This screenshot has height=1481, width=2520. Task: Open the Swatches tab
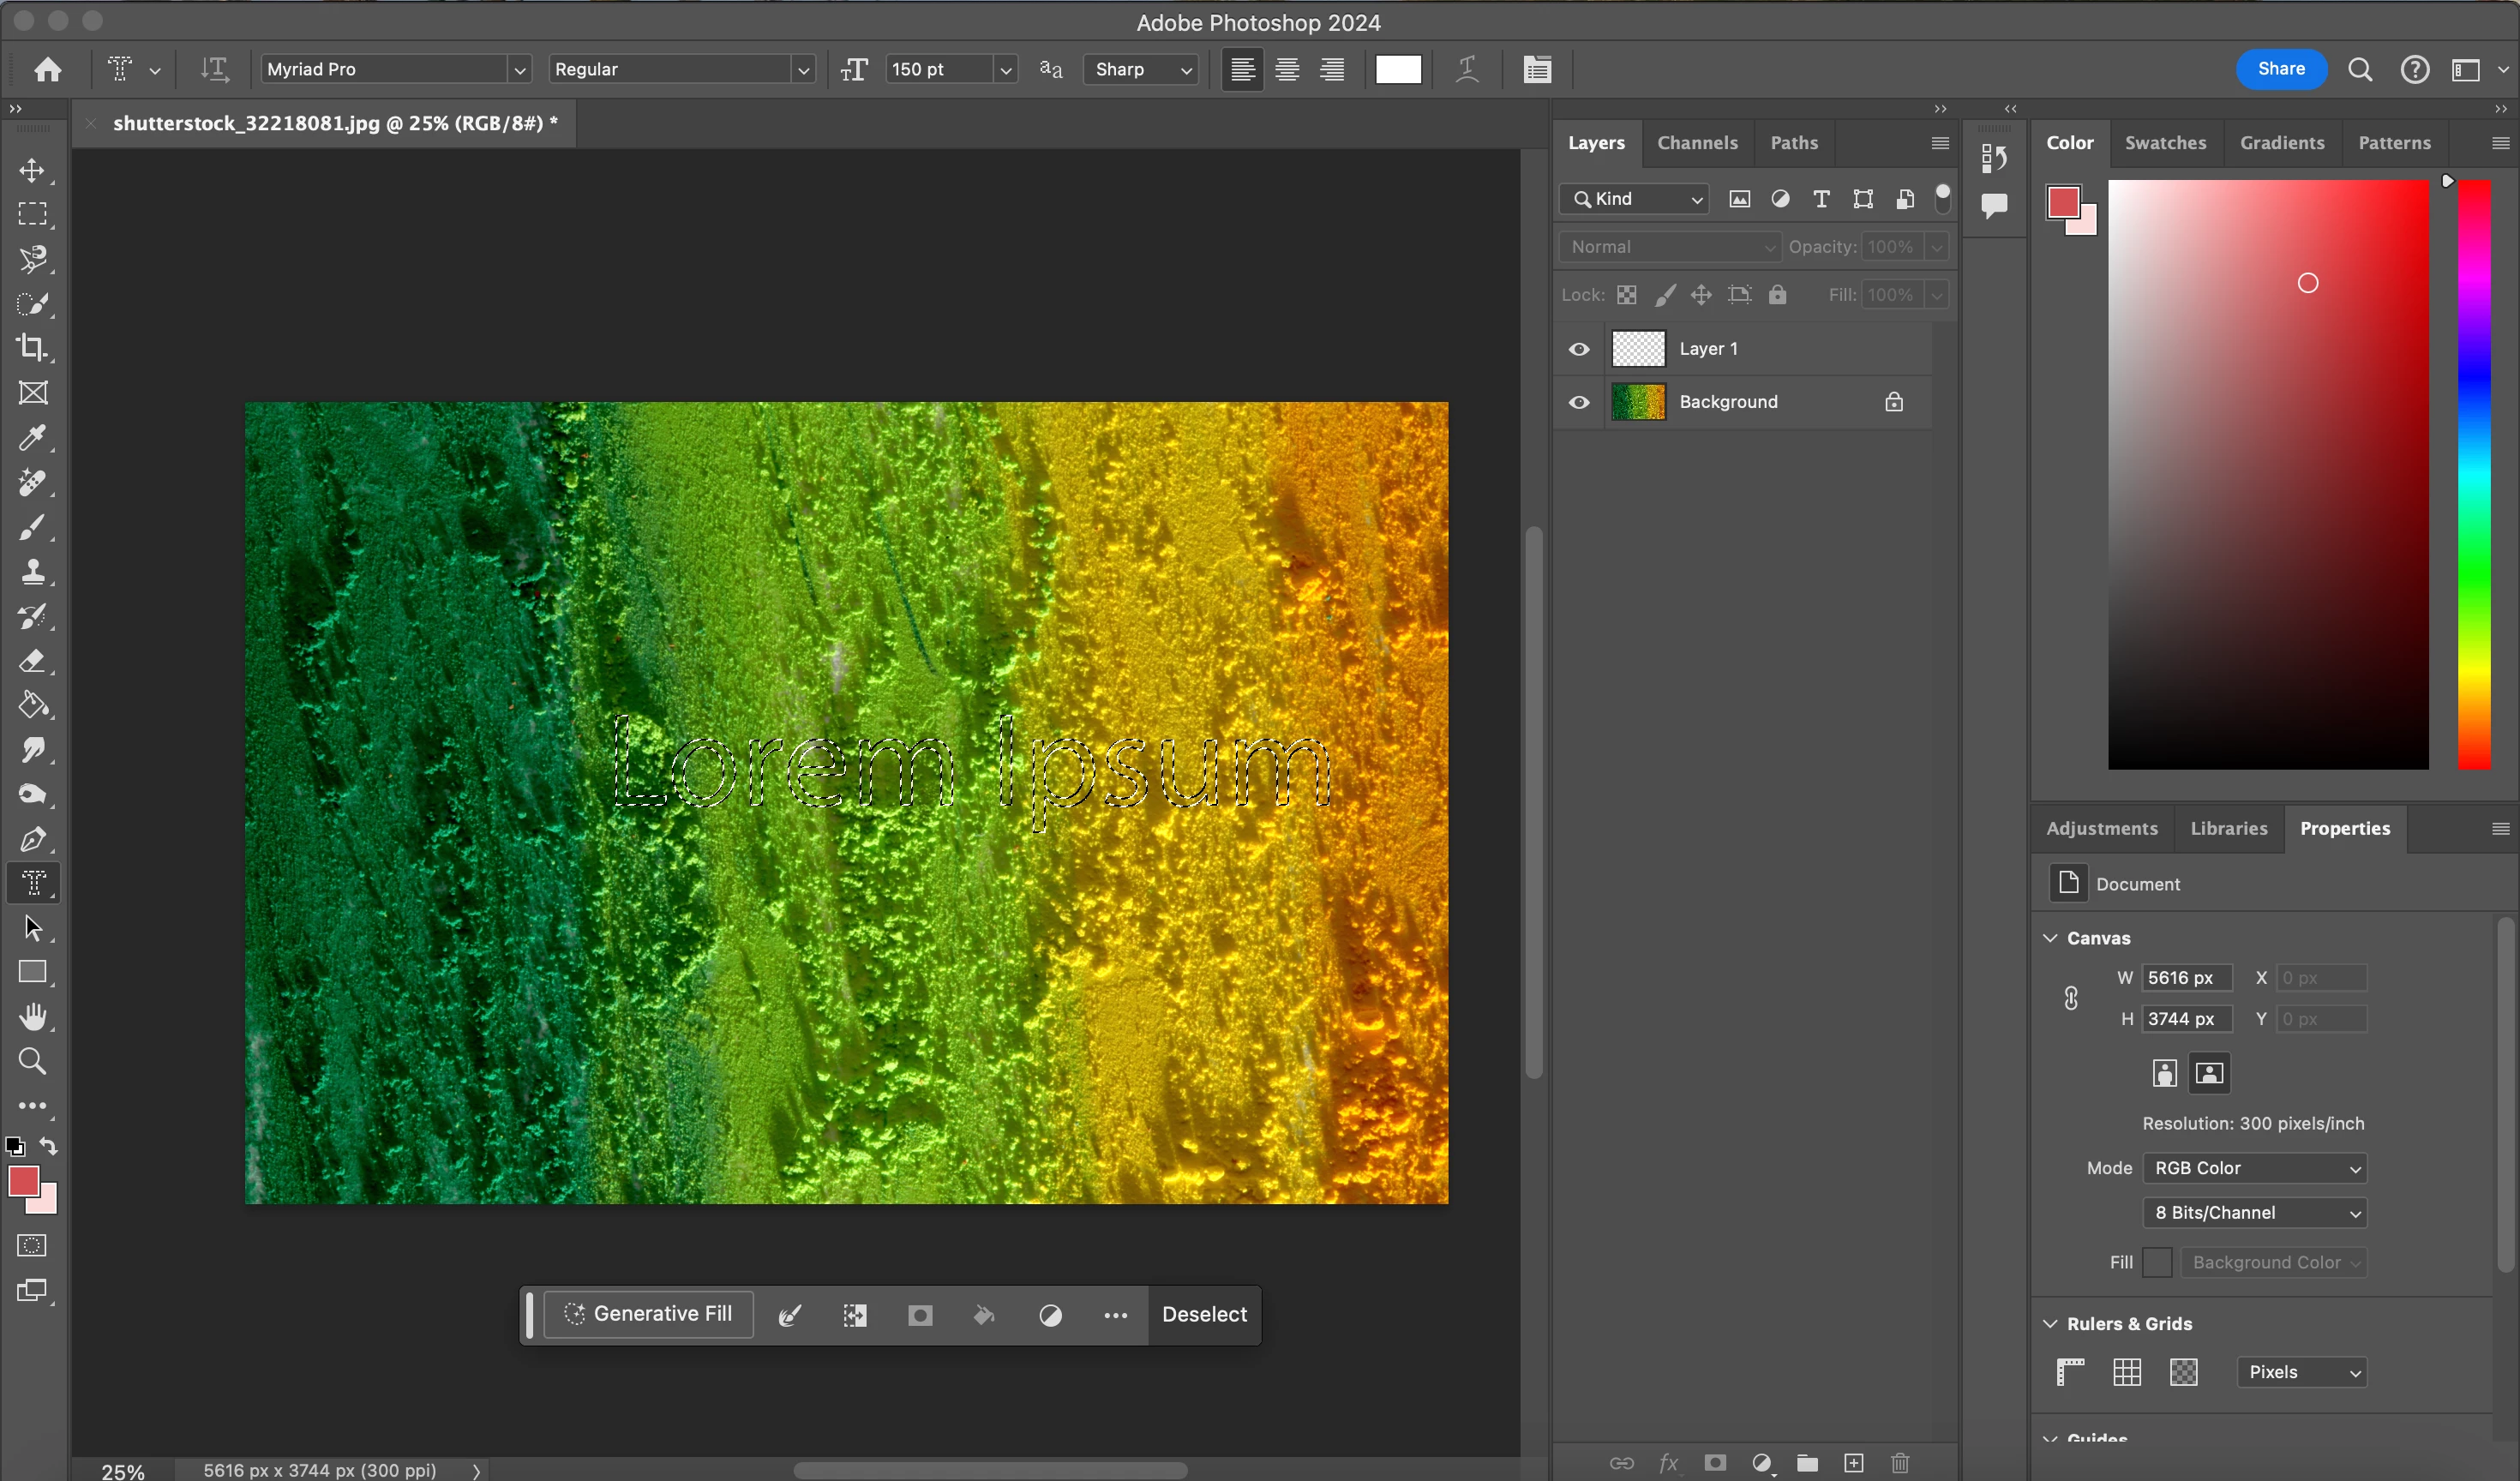coord(2165,143)
